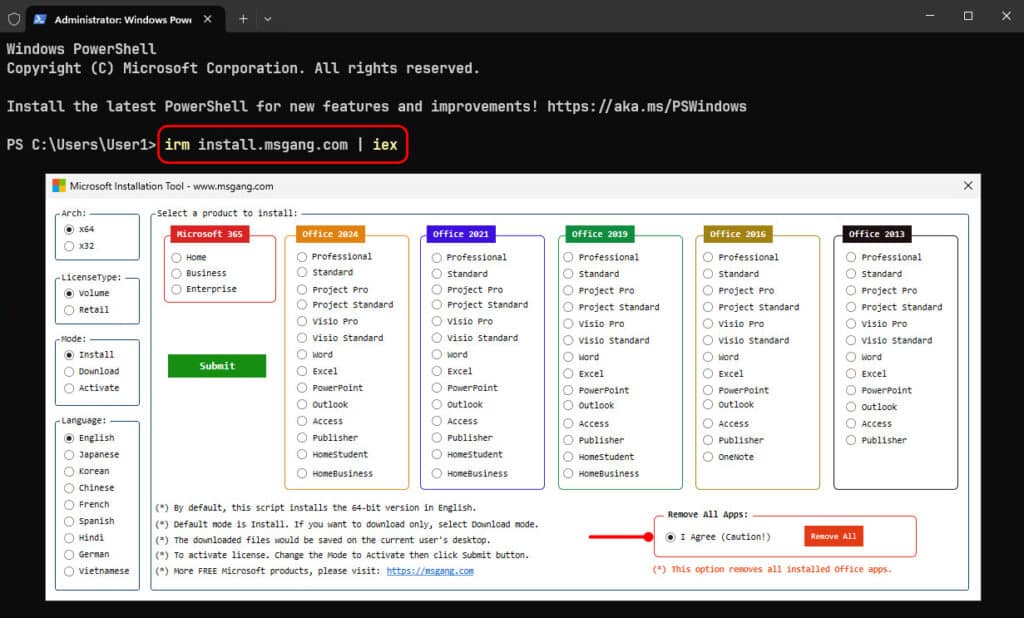Close the Microsoft Installation Tool dialog

coord(967,186)
